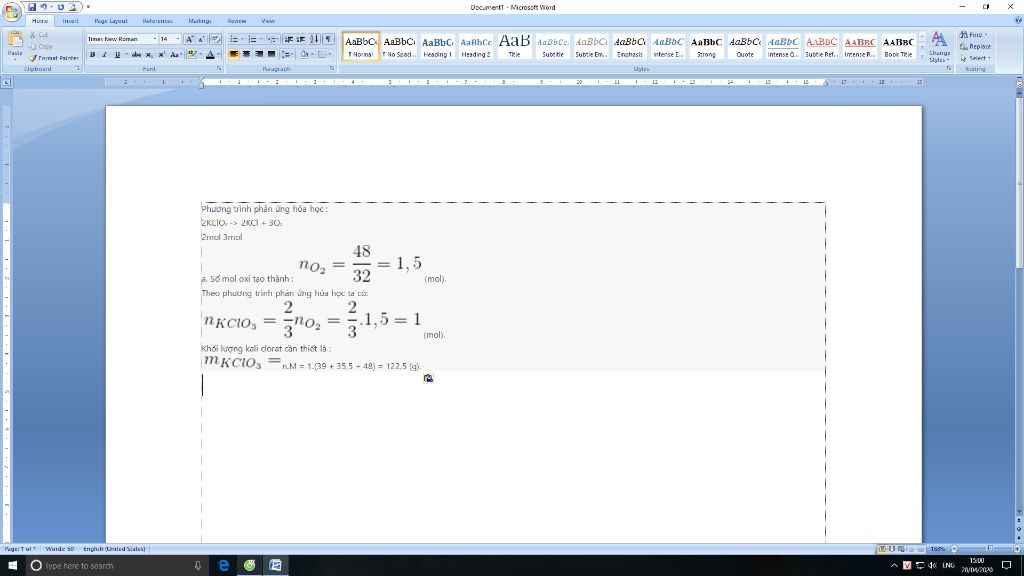Viewport: 1024px width, 576px height.
Task: Click the Shrink Font icon
Action: click(201, 39)
